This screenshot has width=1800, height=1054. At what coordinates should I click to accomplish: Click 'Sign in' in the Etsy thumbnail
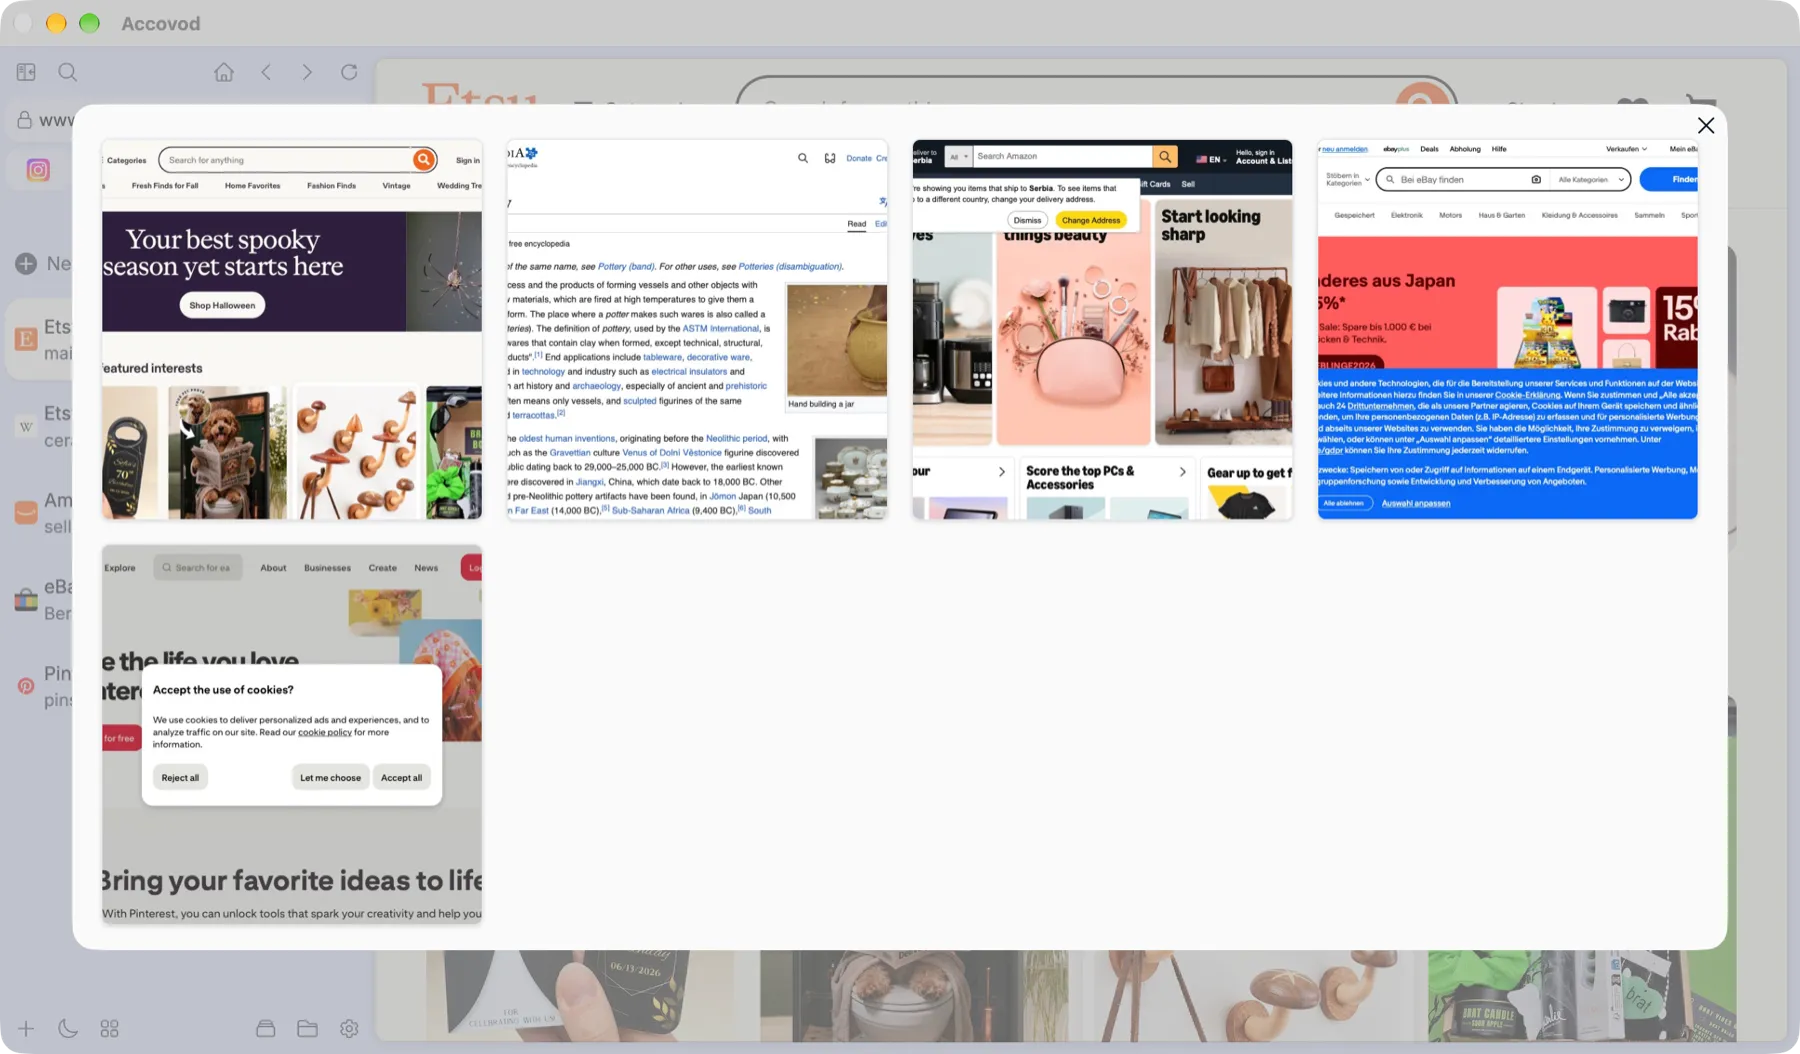pyautogui.click(x=468, y=160)
